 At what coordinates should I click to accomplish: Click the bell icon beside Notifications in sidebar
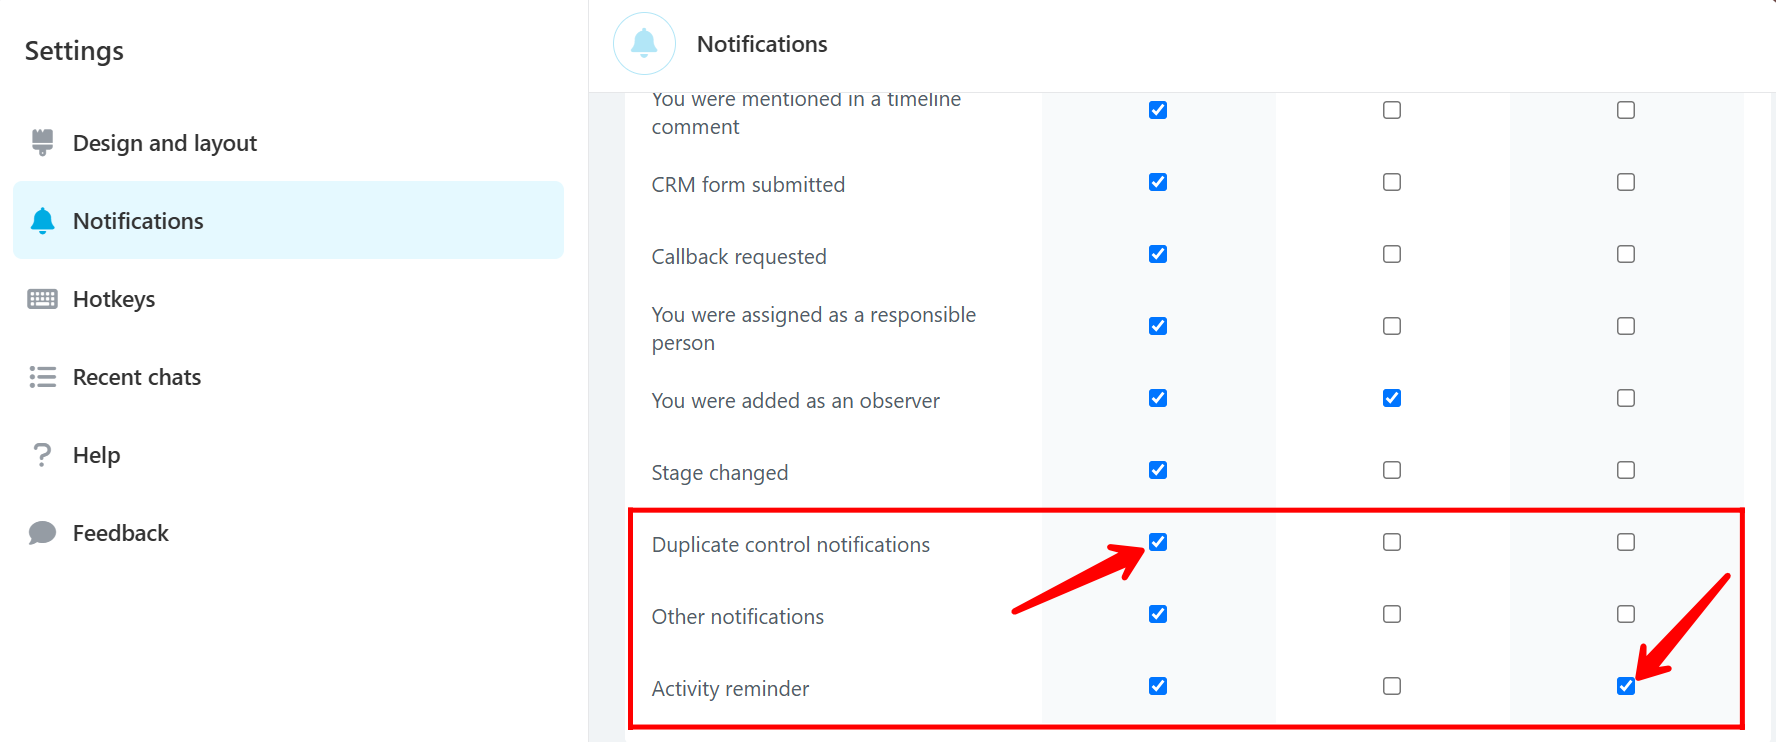pyautogui.click(x=42, y=221)
